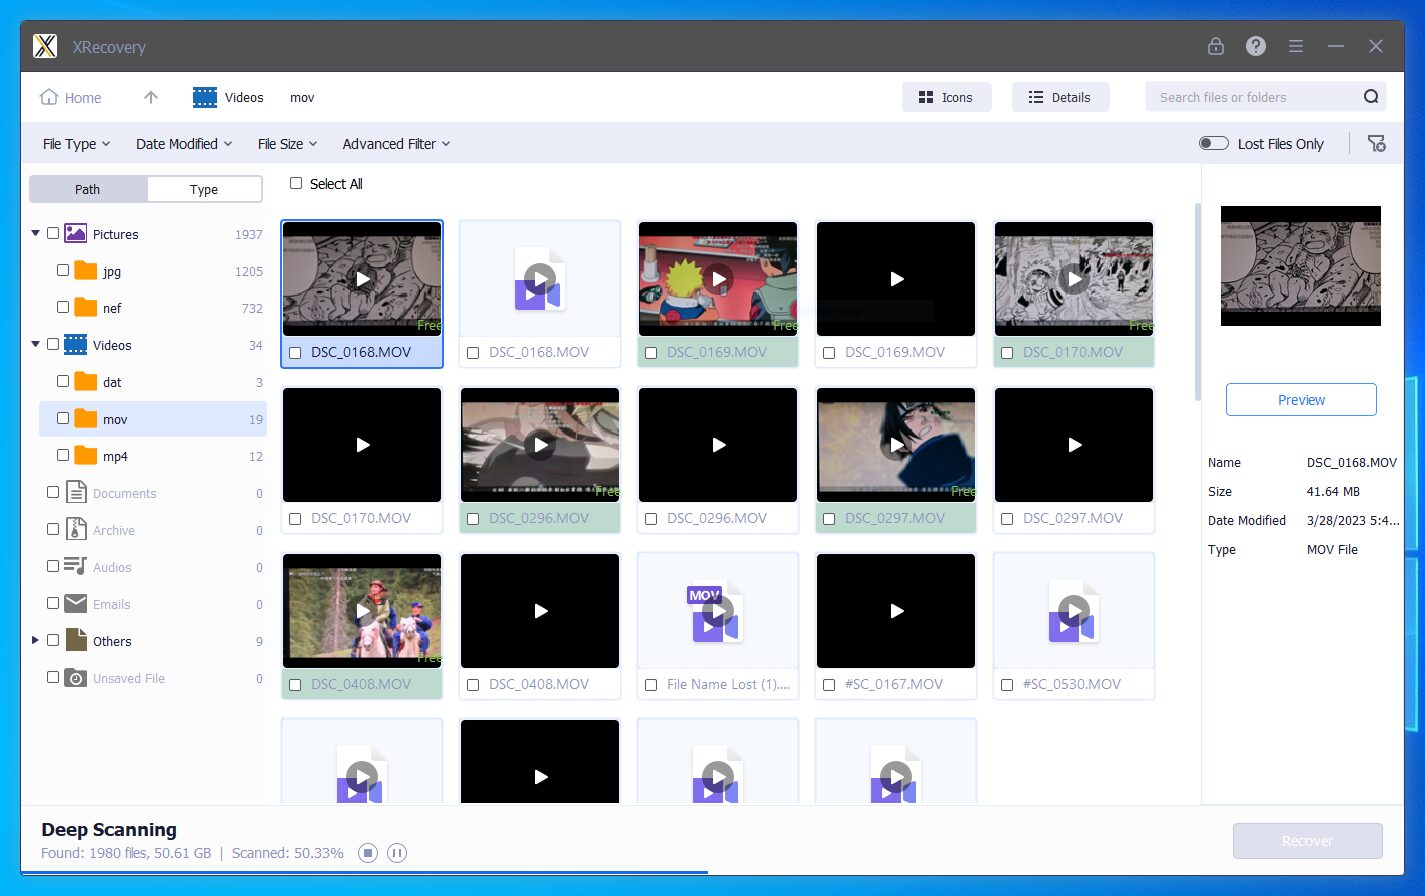Check the mov folder checkbox
1425x896 pixels.
[x=63, y=418]
